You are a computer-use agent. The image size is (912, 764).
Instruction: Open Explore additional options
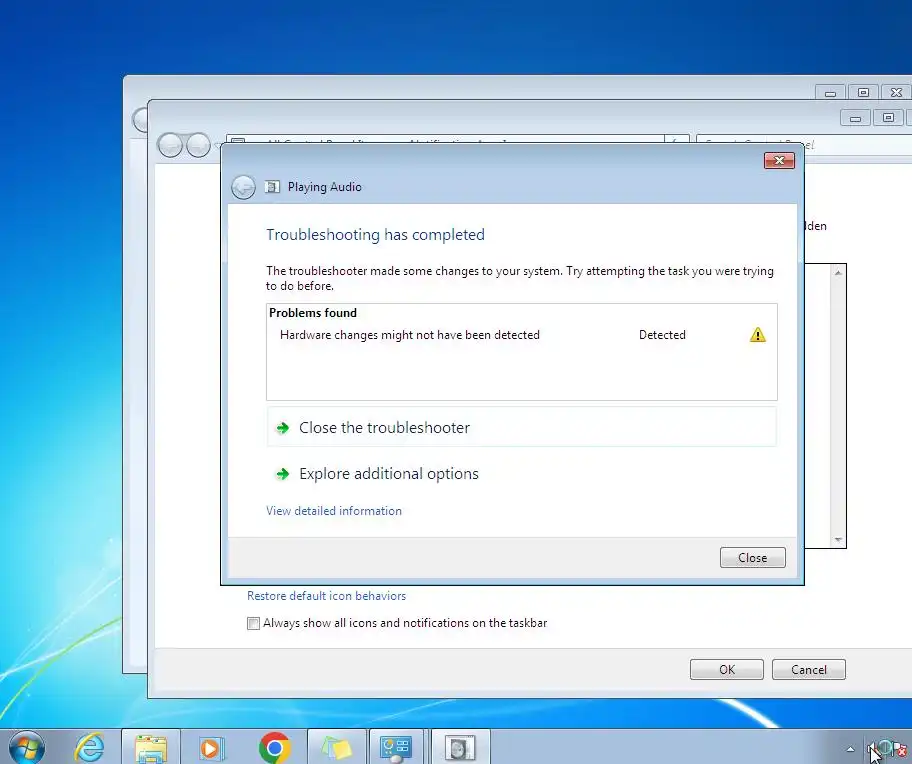coord(522,474)
